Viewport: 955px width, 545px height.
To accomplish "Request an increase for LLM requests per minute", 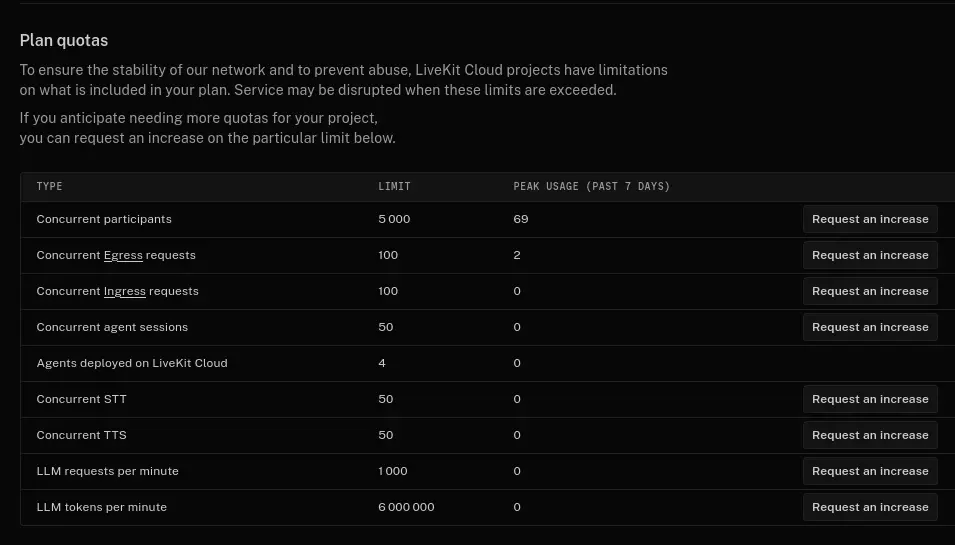I will pos(870,471).
